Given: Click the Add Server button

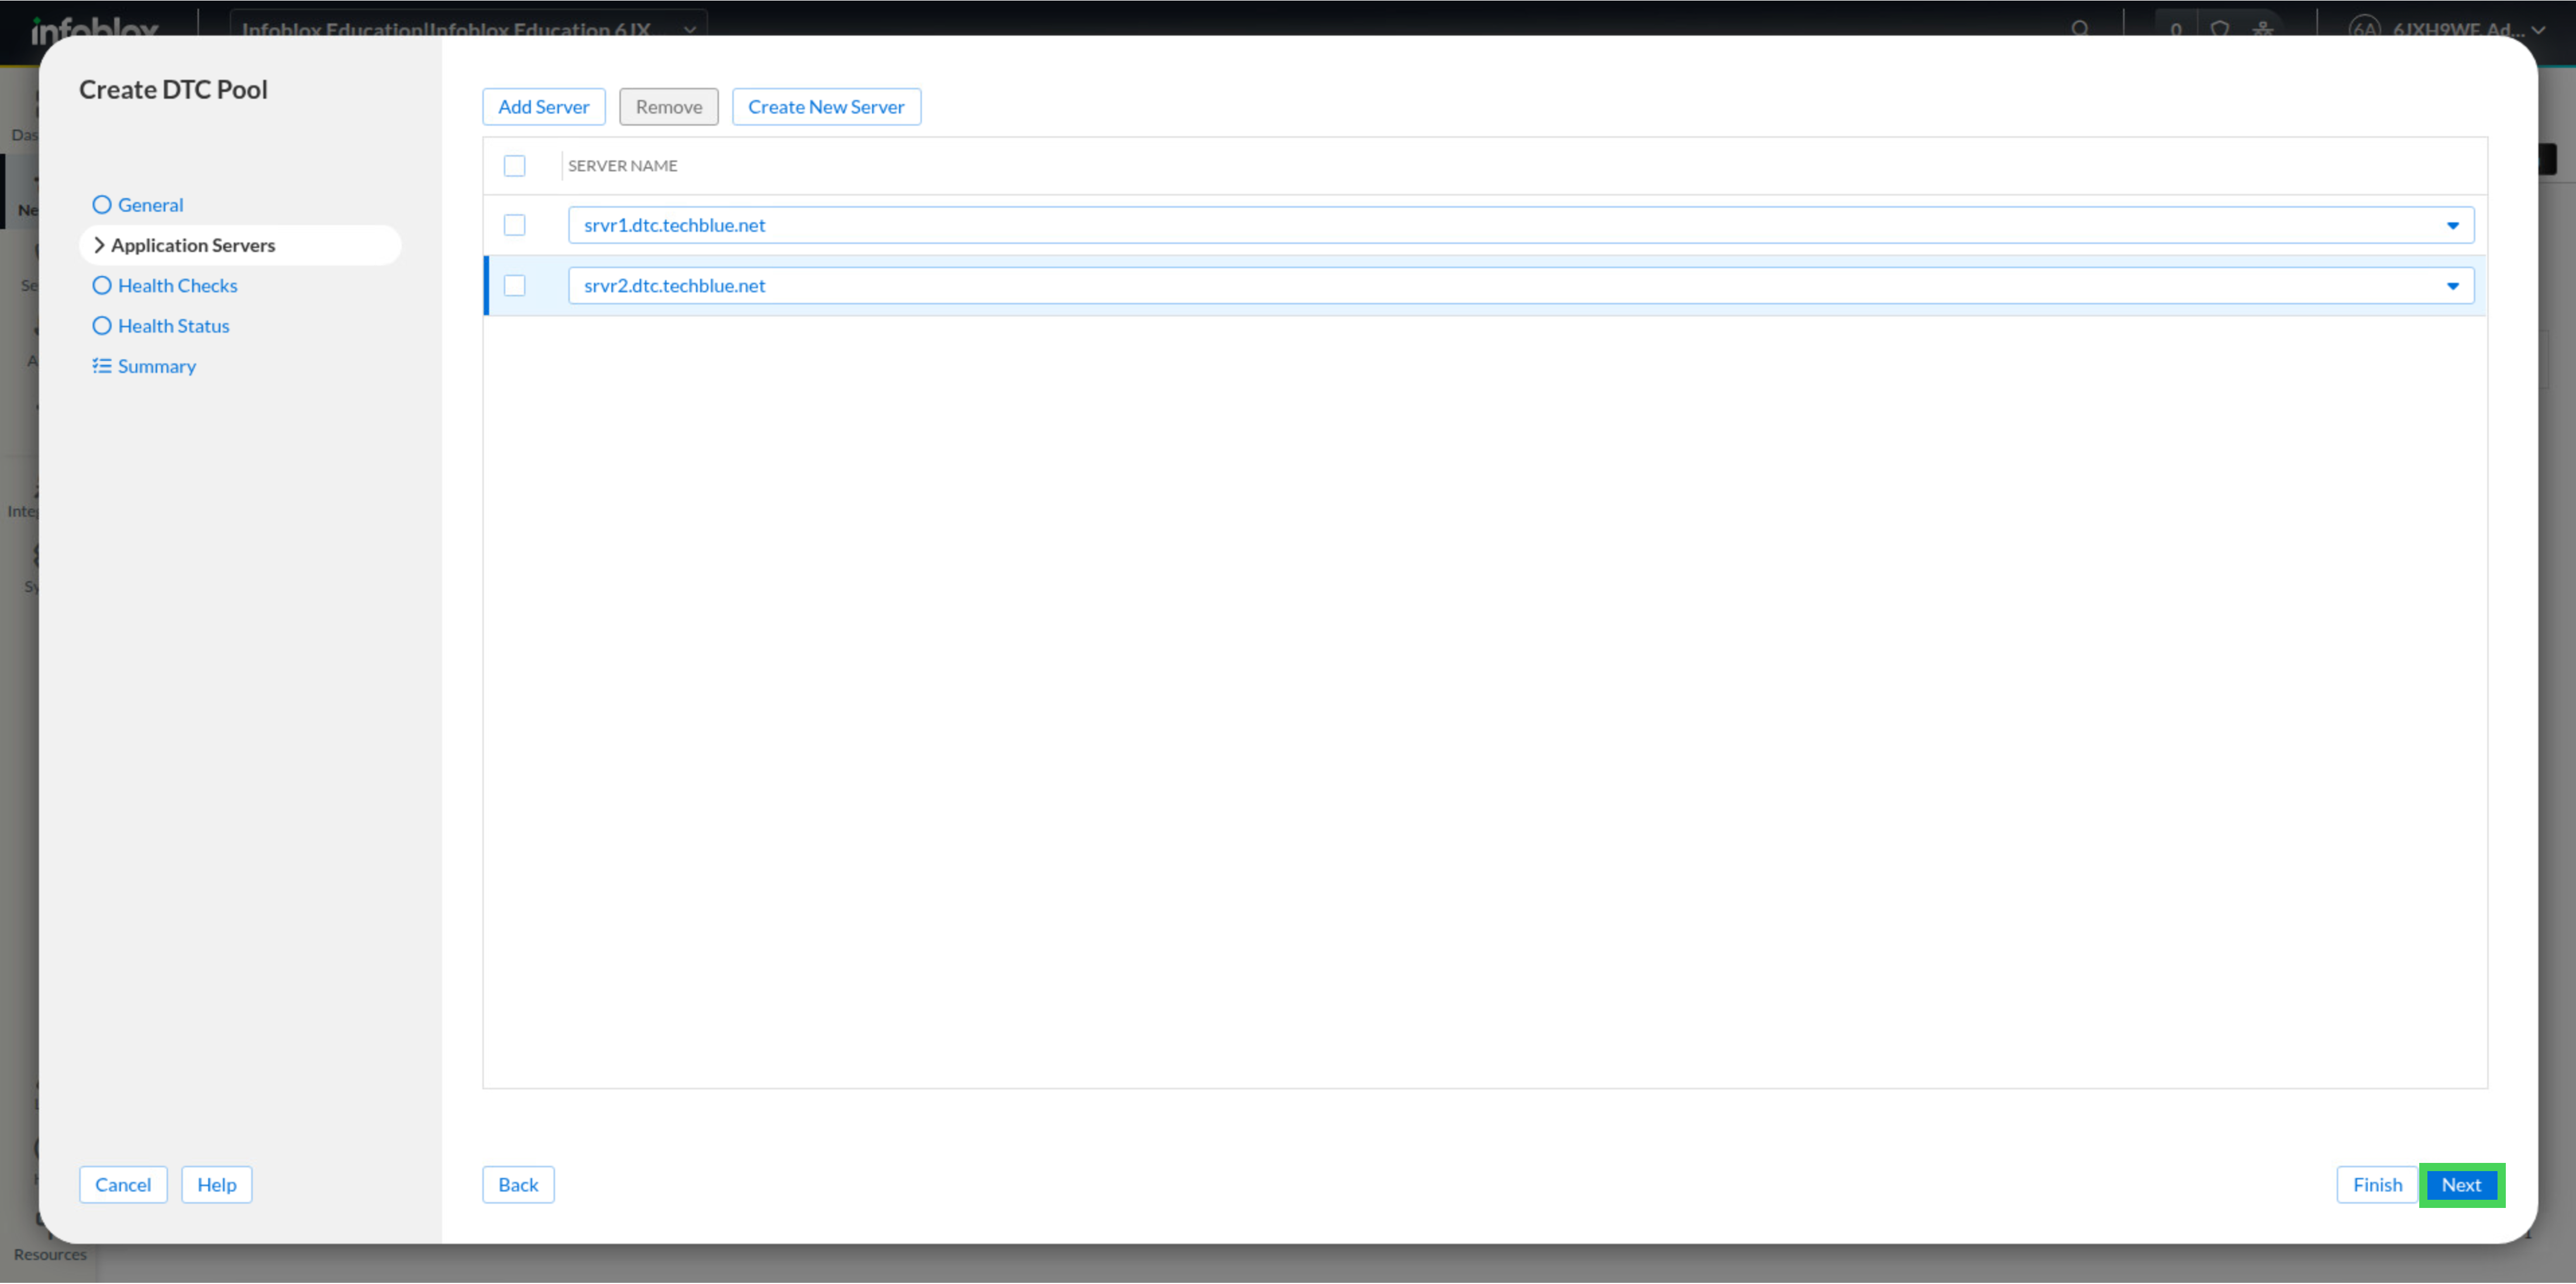Looking at the screenshot, I should [x=544, y=107].
